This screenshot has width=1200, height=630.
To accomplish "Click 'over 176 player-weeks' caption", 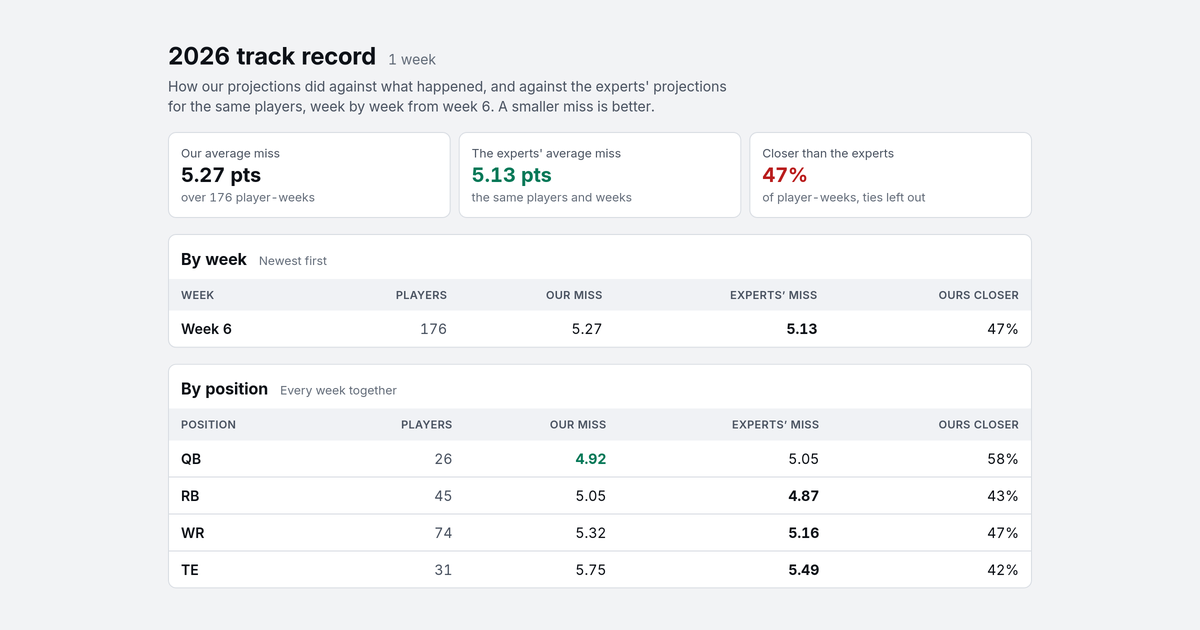I will pyautogui.click(x=248, y=198).
